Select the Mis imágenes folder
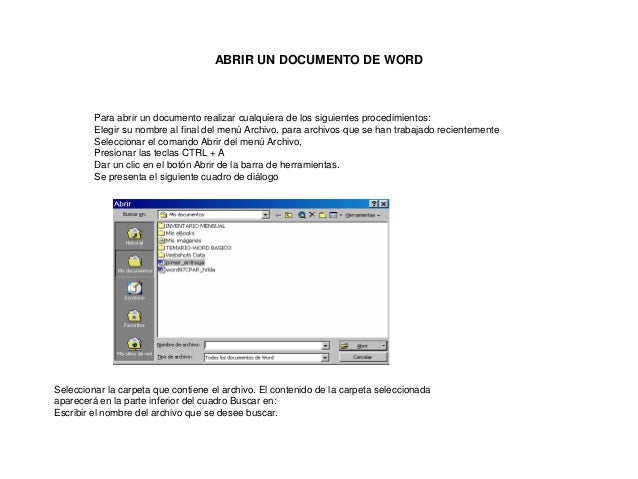Image resolution: width=638 pixels, height=479 pixels. 179,241
